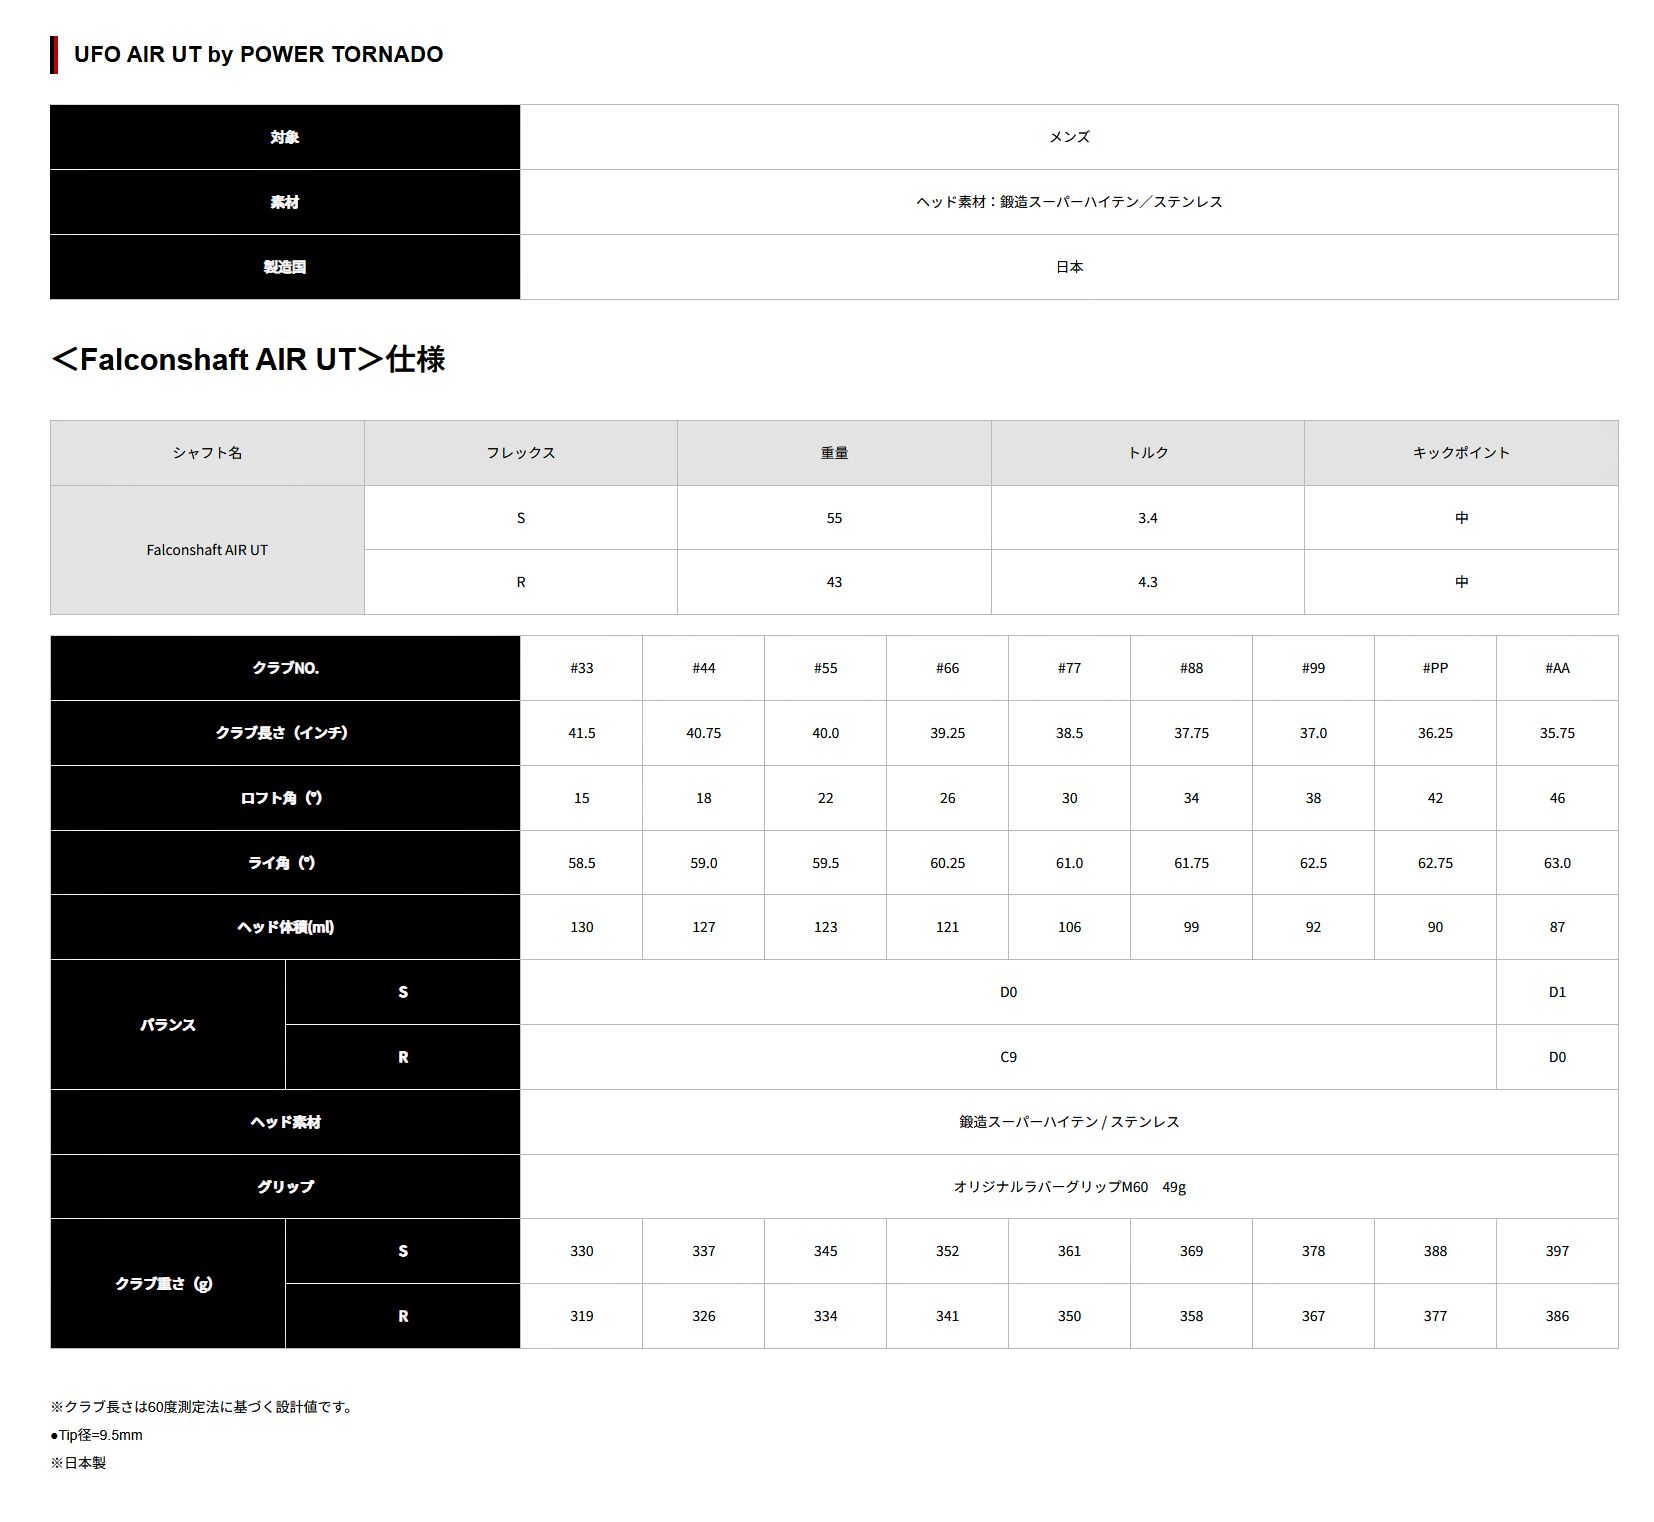Click the "トルク" column header
The height and width of the screenshot is (1522, 1654).
click(x=1148, y=453)
